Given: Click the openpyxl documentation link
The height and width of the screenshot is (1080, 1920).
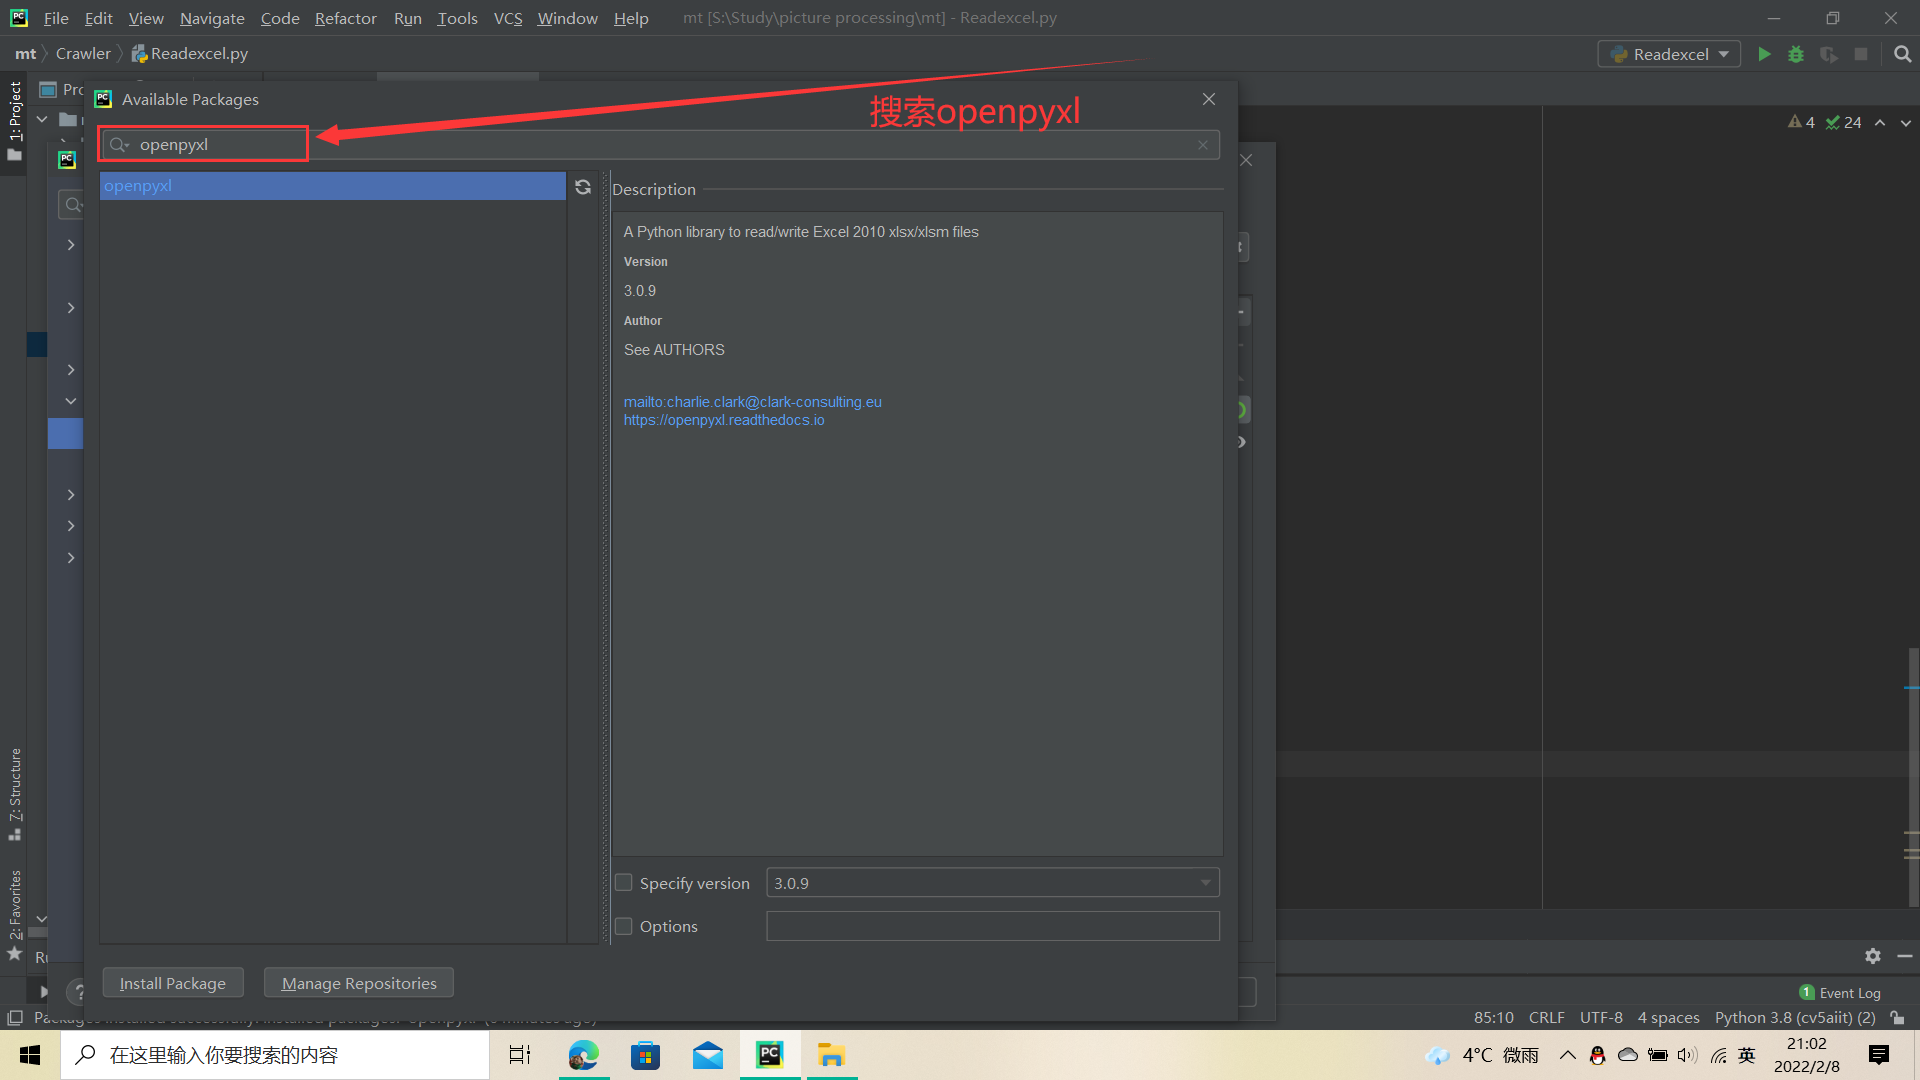Looking at the screenshot, I should click(x=723, y=419).
